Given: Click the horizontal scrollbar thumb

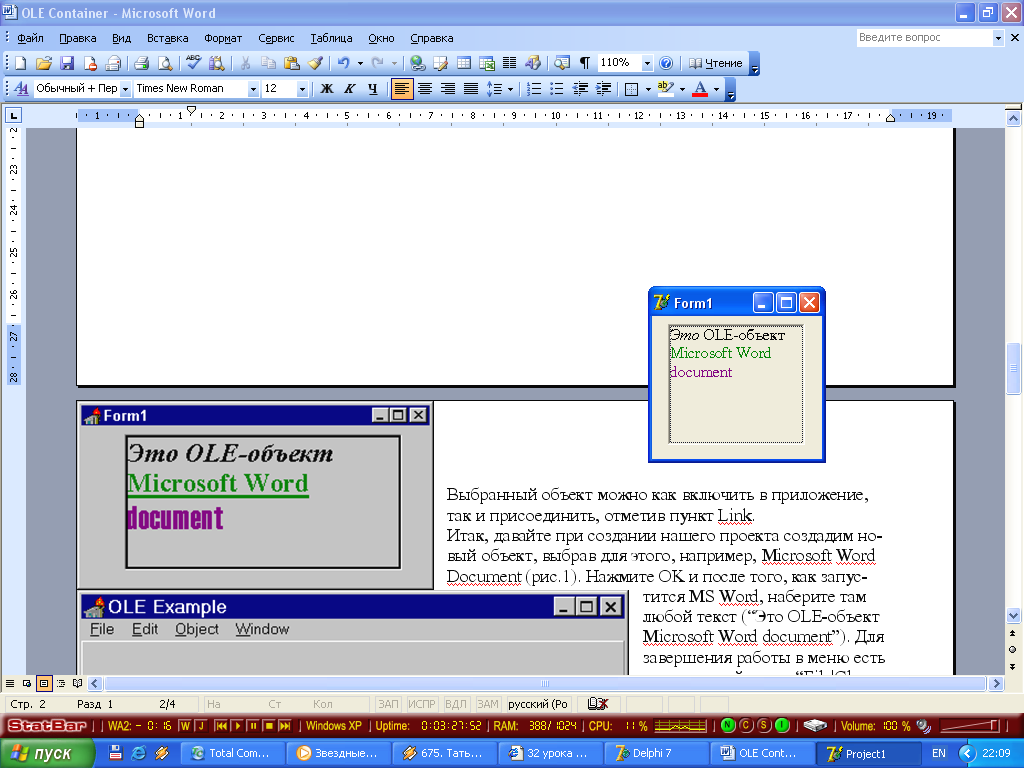Looking at the screenshot, I should click(x=545, y=684).
